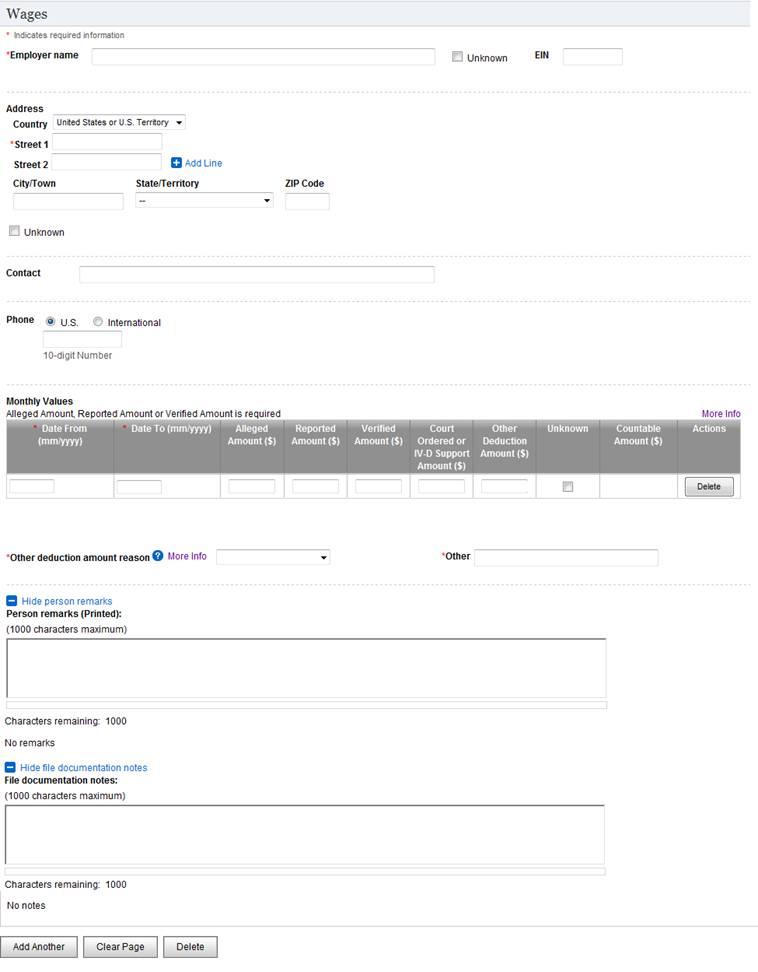Click the blue plus Add Line icon
The image size is (758, 972).
click(176, 163)
